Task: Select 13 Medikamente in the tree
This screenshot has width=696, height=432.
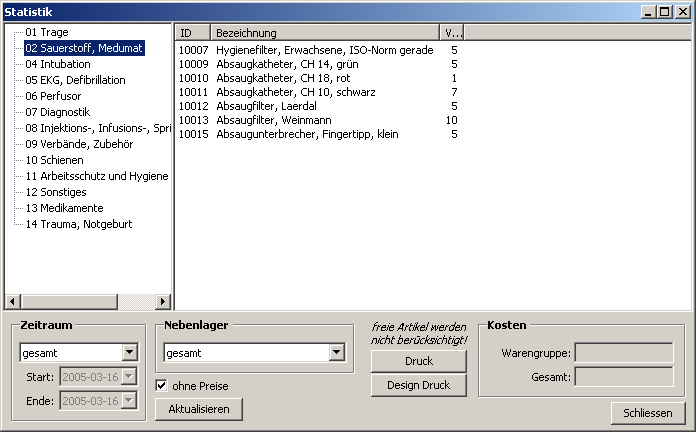Action: click(65, 208)
